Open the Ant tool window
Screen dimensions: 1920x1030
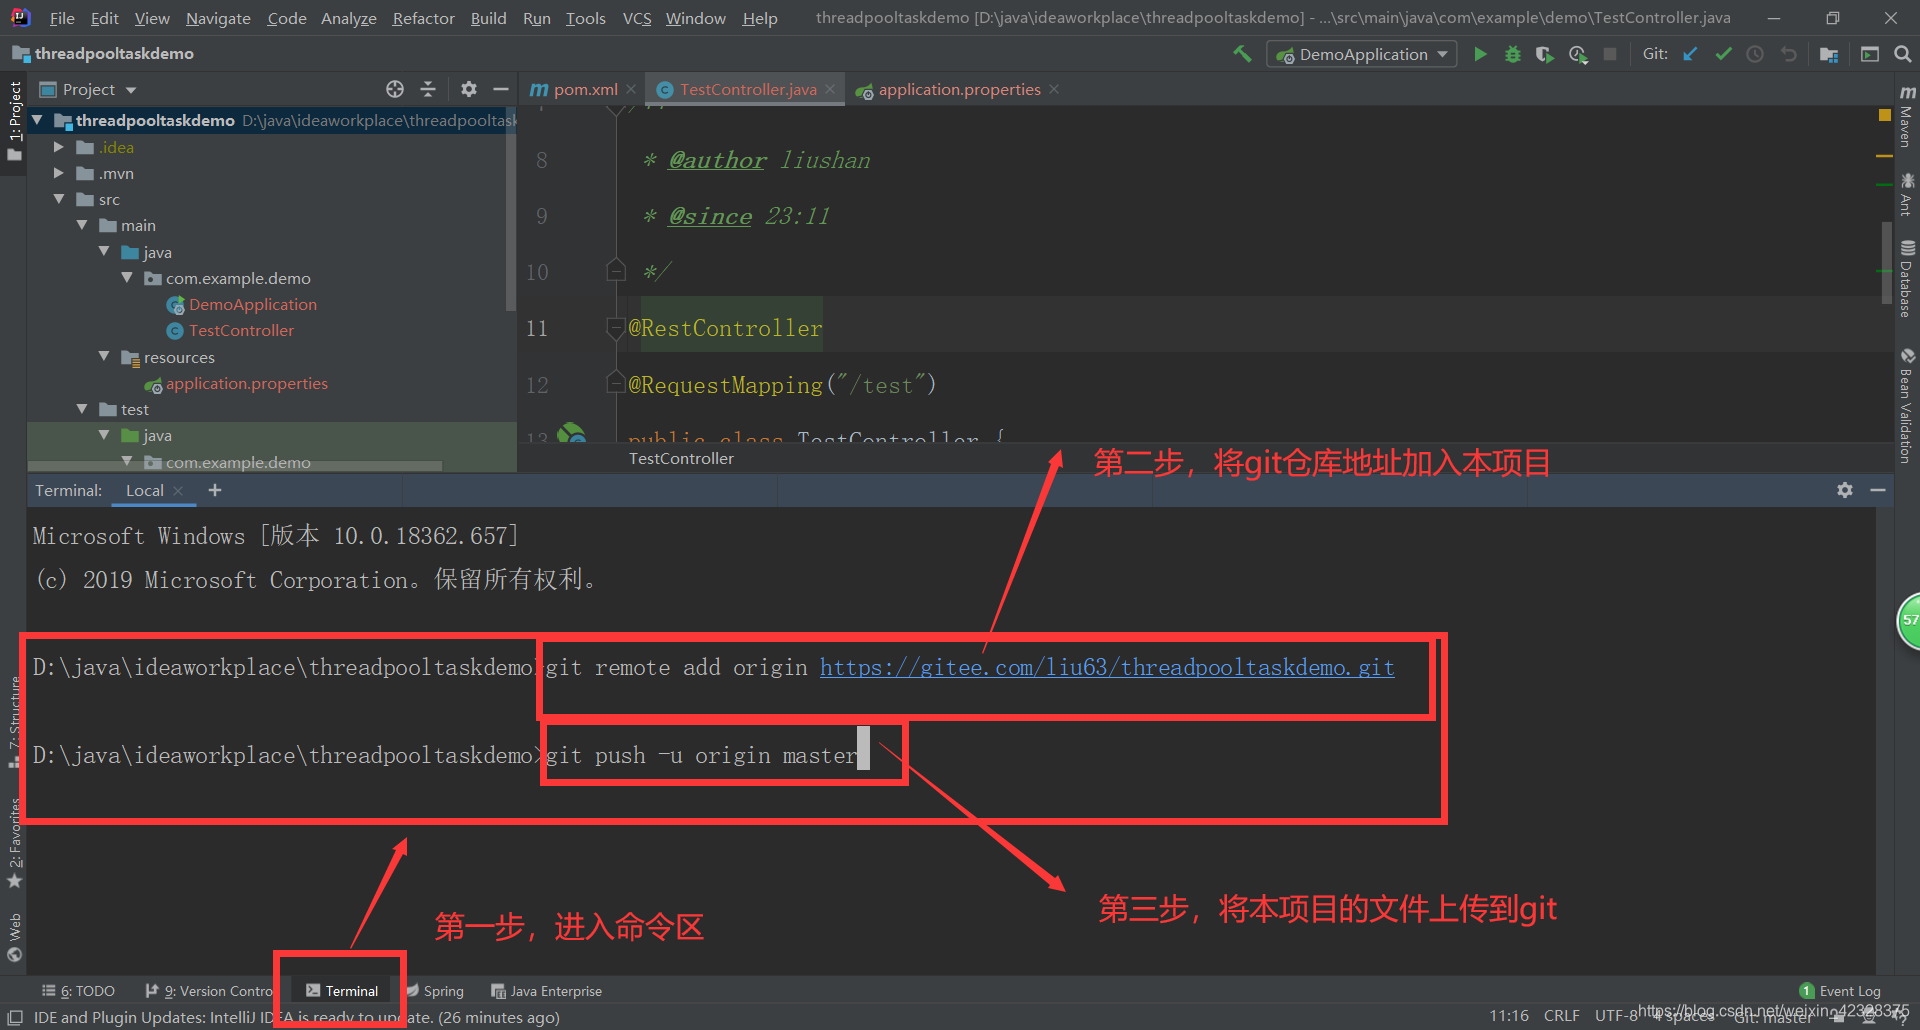[x=1907, y=194]
